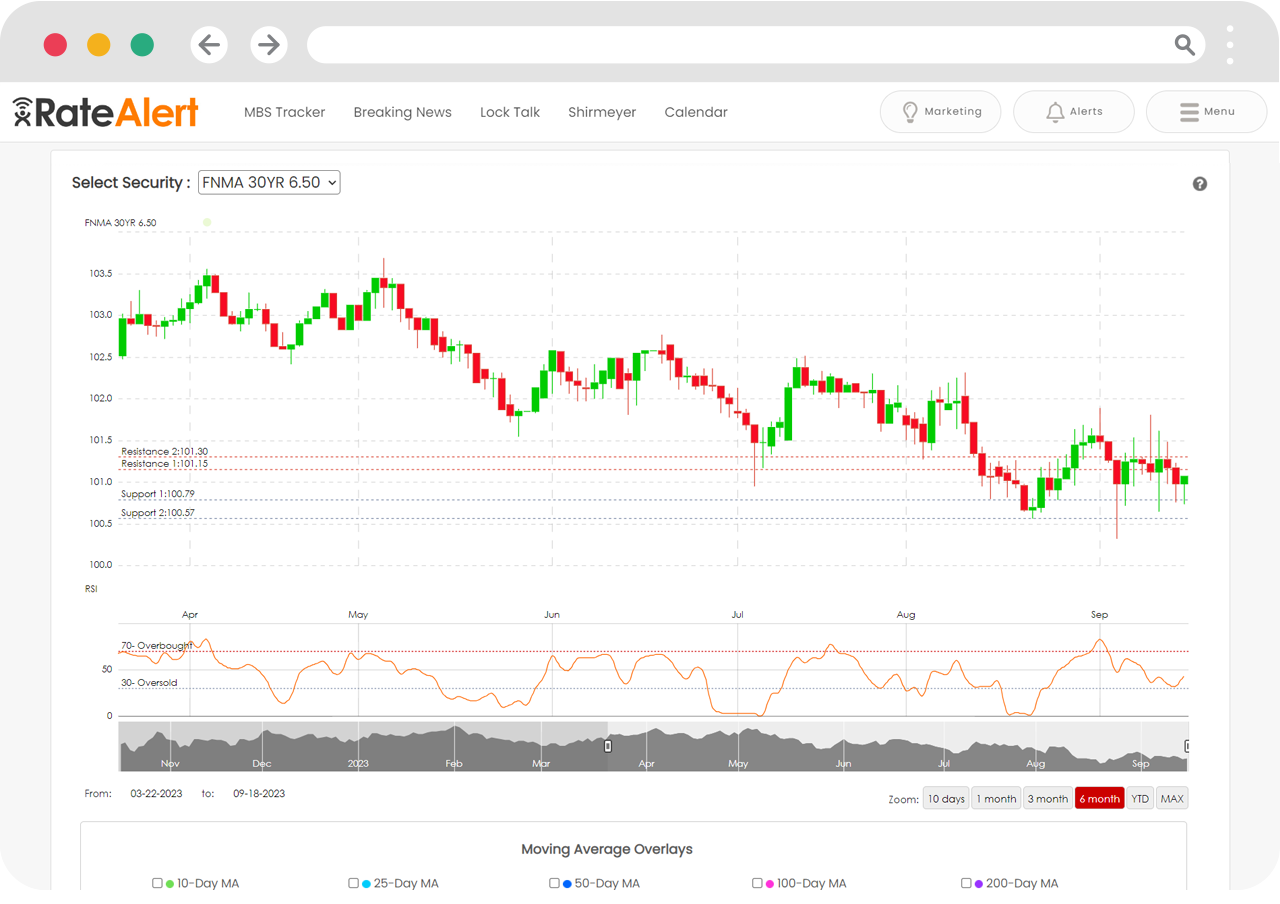Click the RateAlert logo
The image size is (1280, 904).
click(105, 111)
